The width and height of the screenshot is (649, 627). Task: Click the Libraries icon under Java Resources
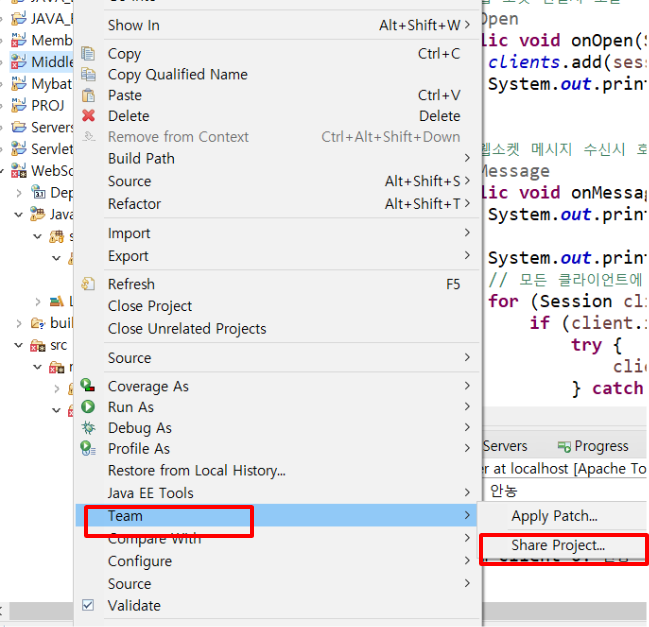point(57,301)
